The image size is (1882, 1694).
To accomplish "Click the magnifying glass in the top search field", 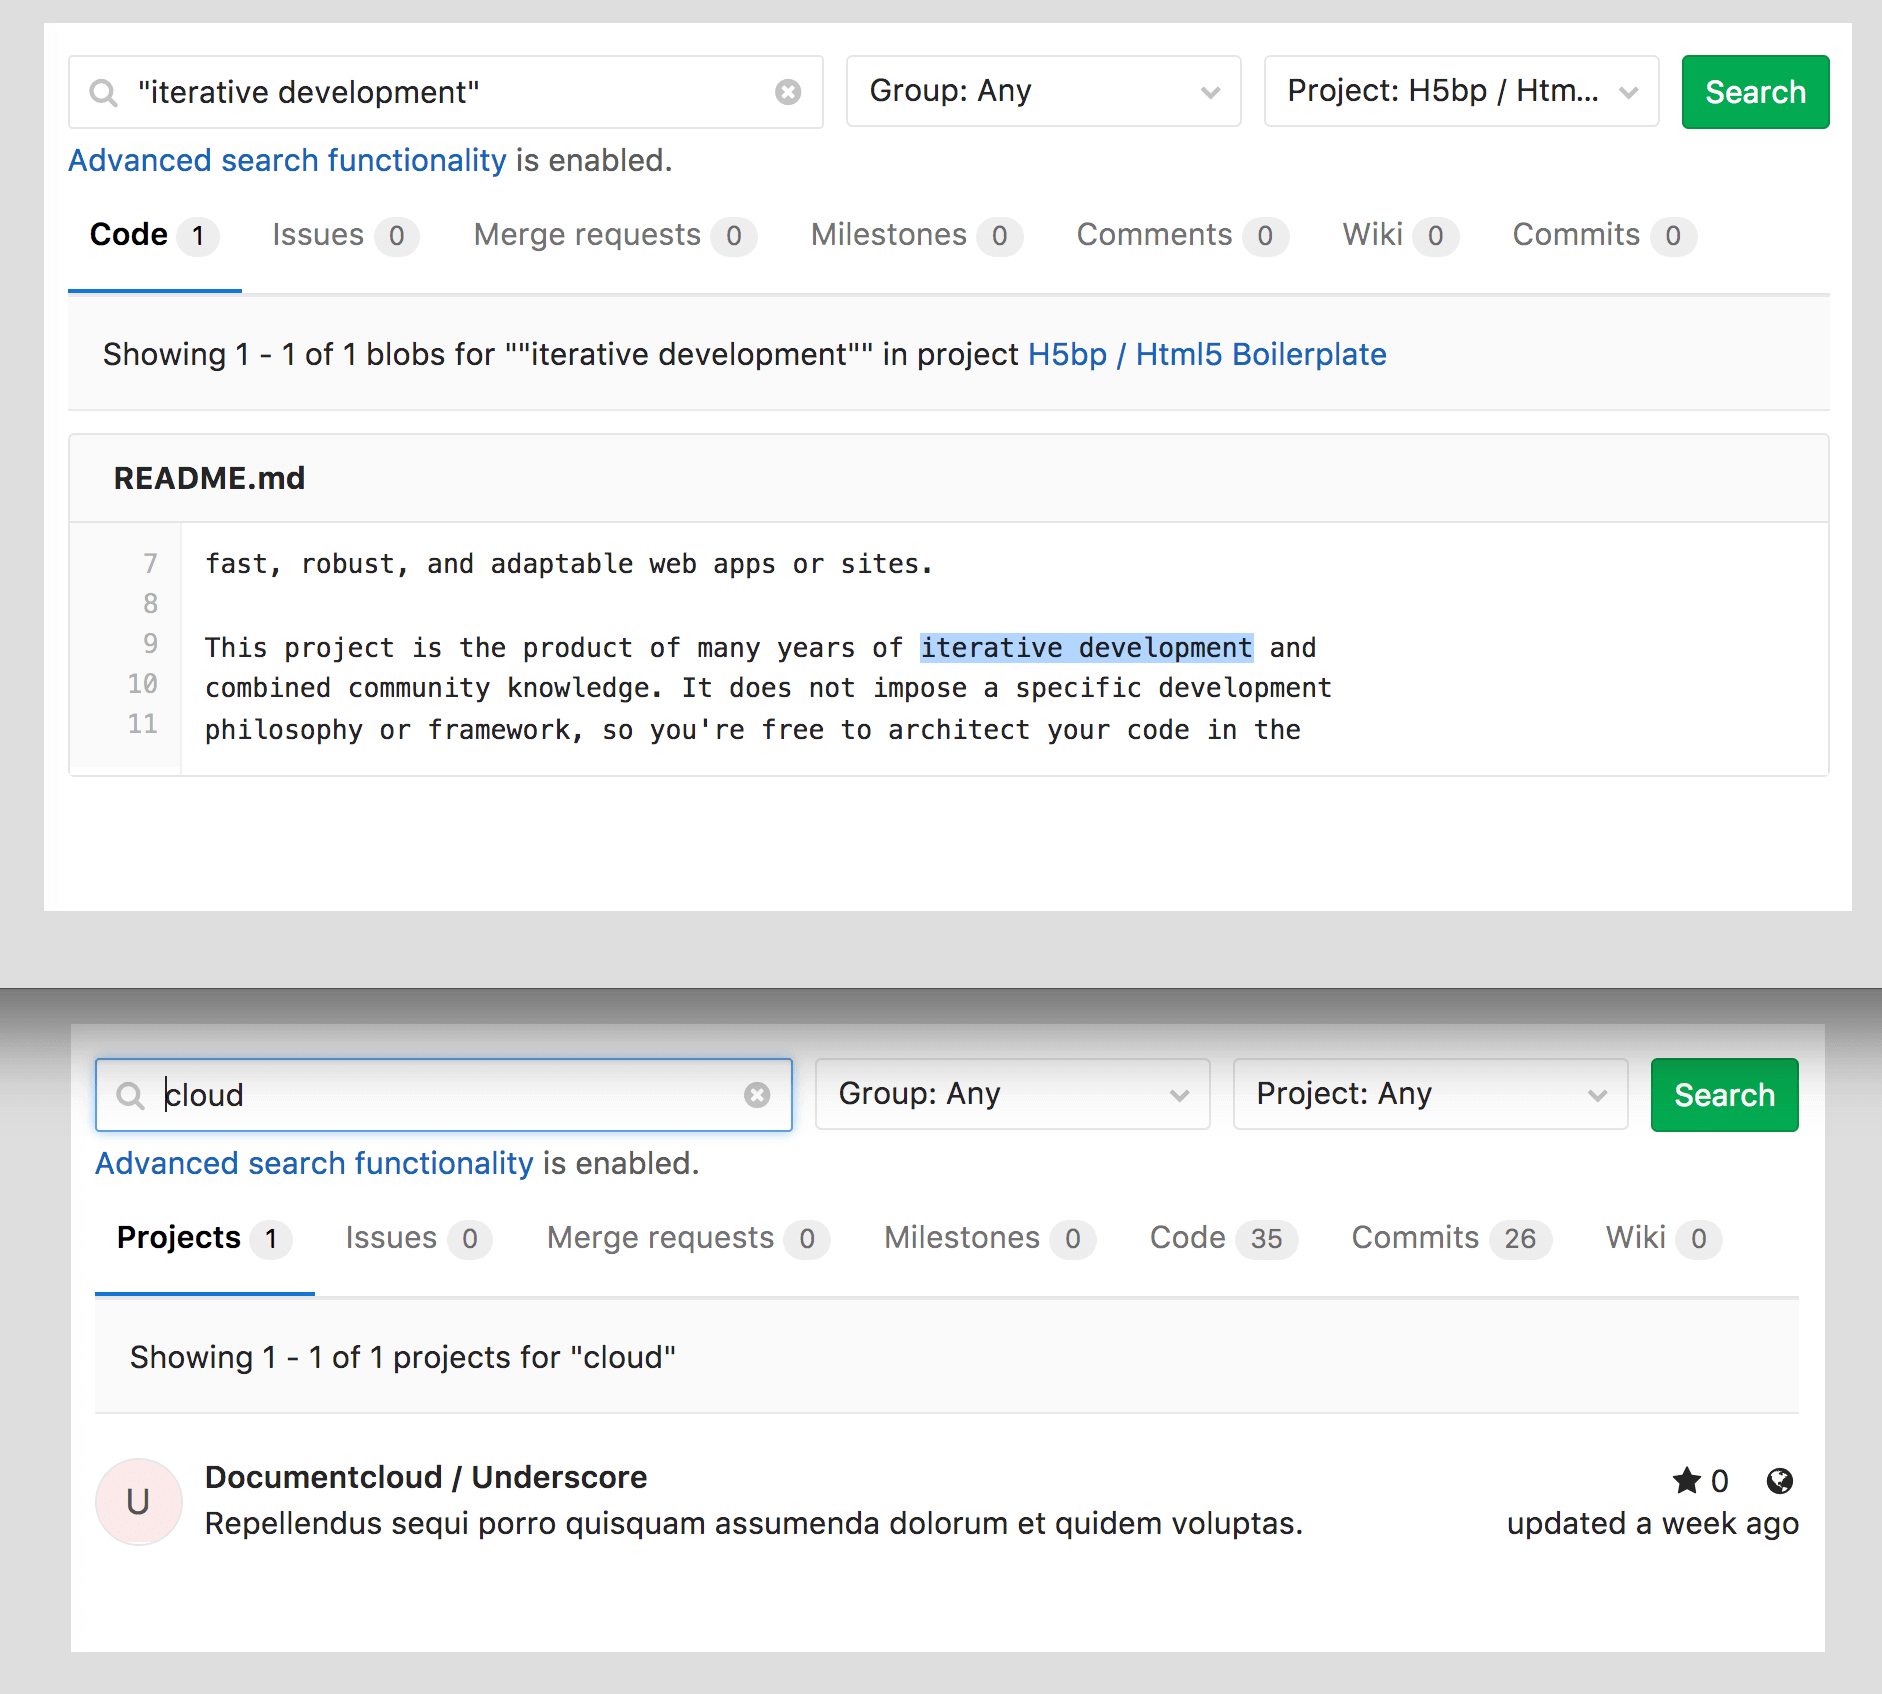I will (x=104, y=92).
